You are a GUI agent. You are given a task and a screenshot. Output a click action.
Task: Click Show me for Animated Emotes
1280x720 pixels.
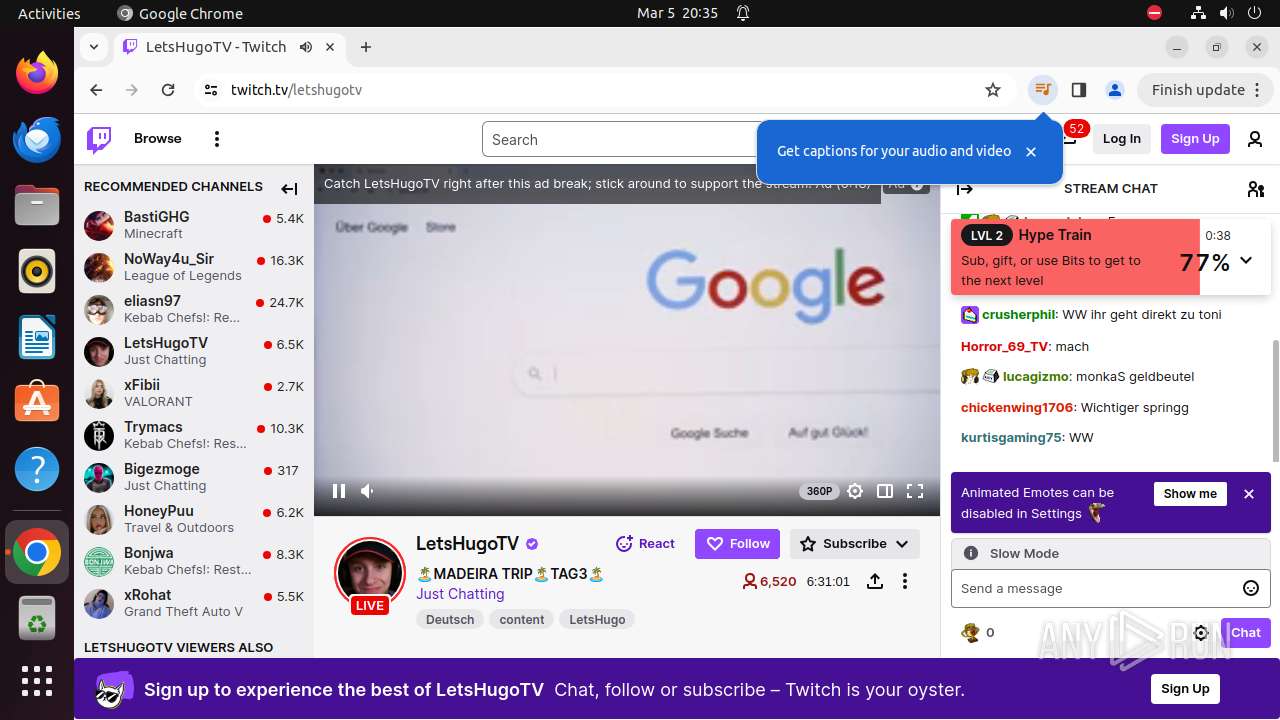point(1190,494)
